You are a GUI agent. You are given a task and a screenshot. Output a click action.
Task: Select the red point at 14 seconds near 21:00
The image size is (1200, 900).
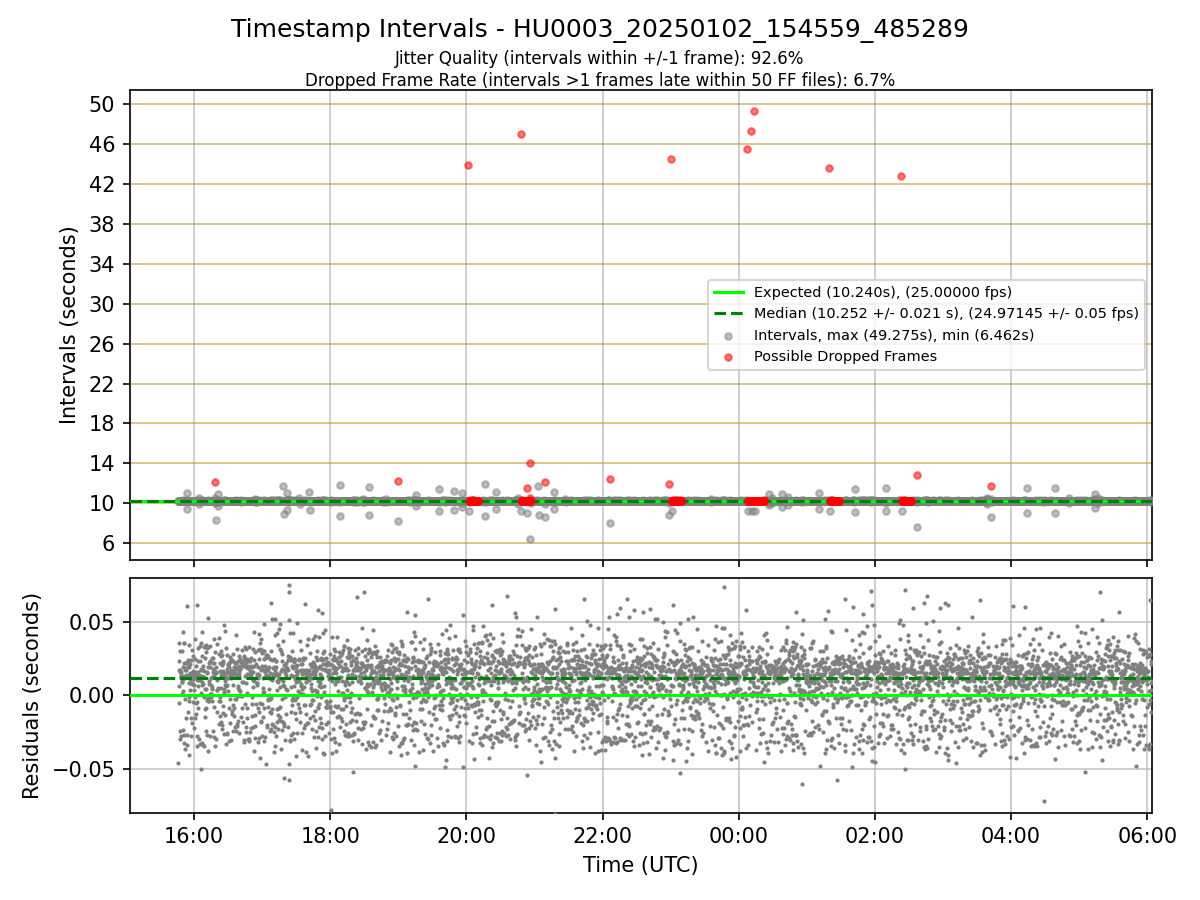click(530, 463)
